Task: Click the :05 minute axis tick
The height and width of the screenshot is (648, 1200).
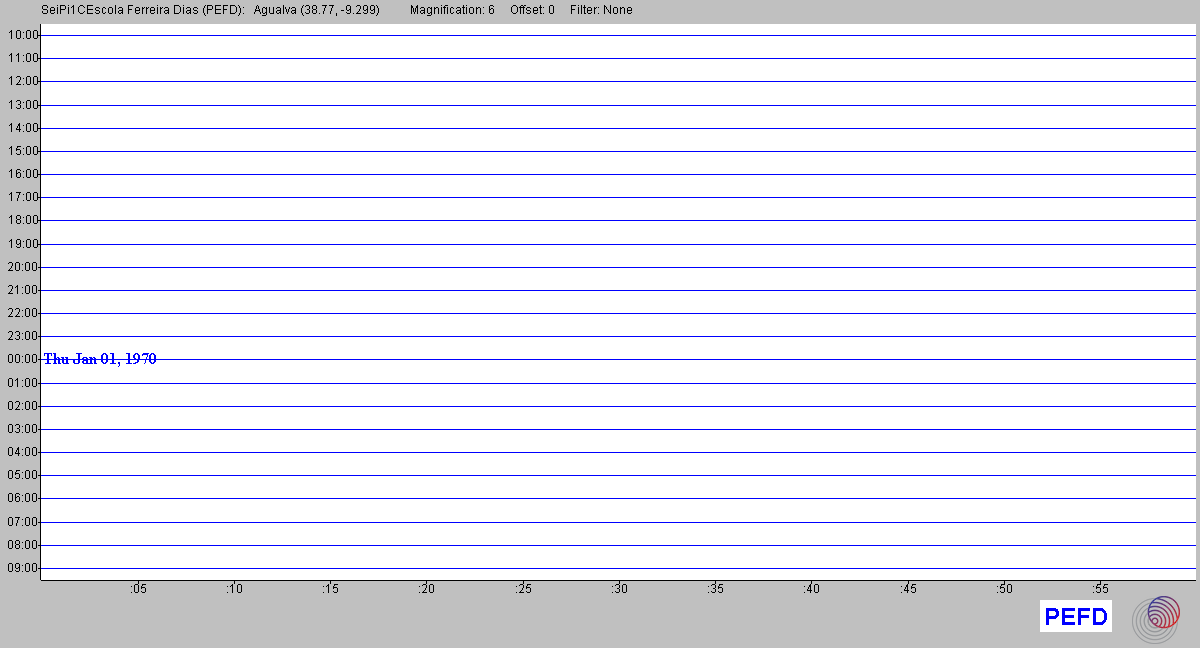Action: (138, 589)
